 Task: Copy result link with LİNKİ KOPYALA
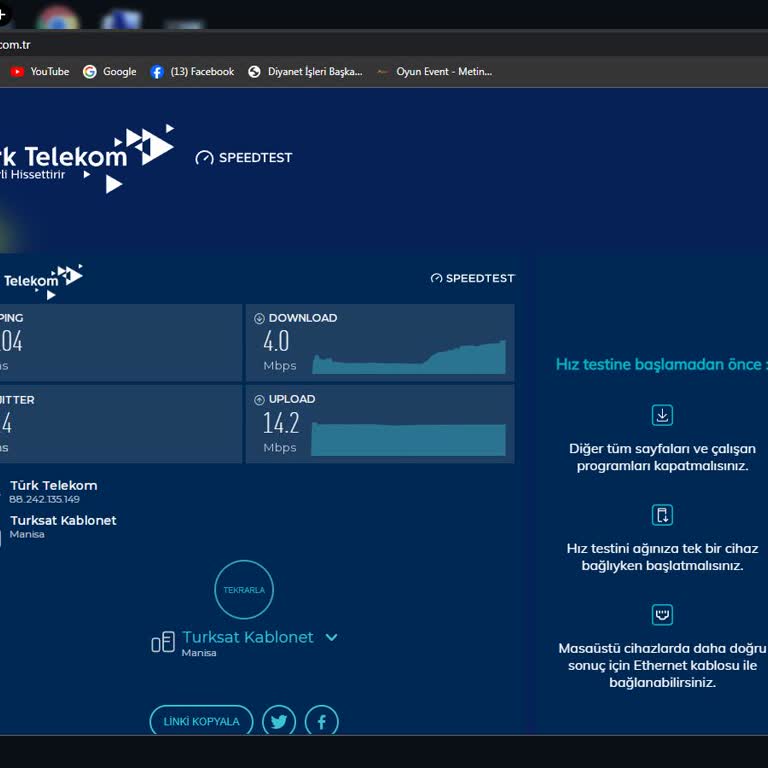201,721
